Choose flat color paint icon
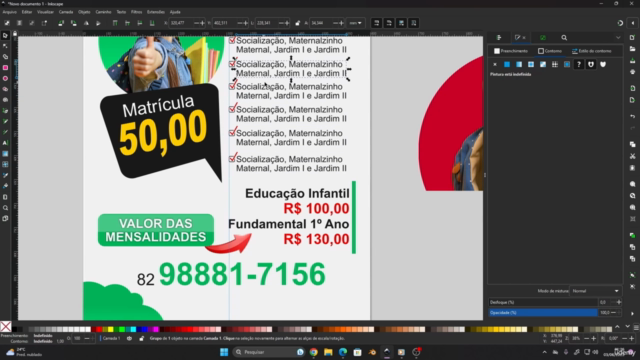The width and height of the screenshot is (640, 360). 507,64
